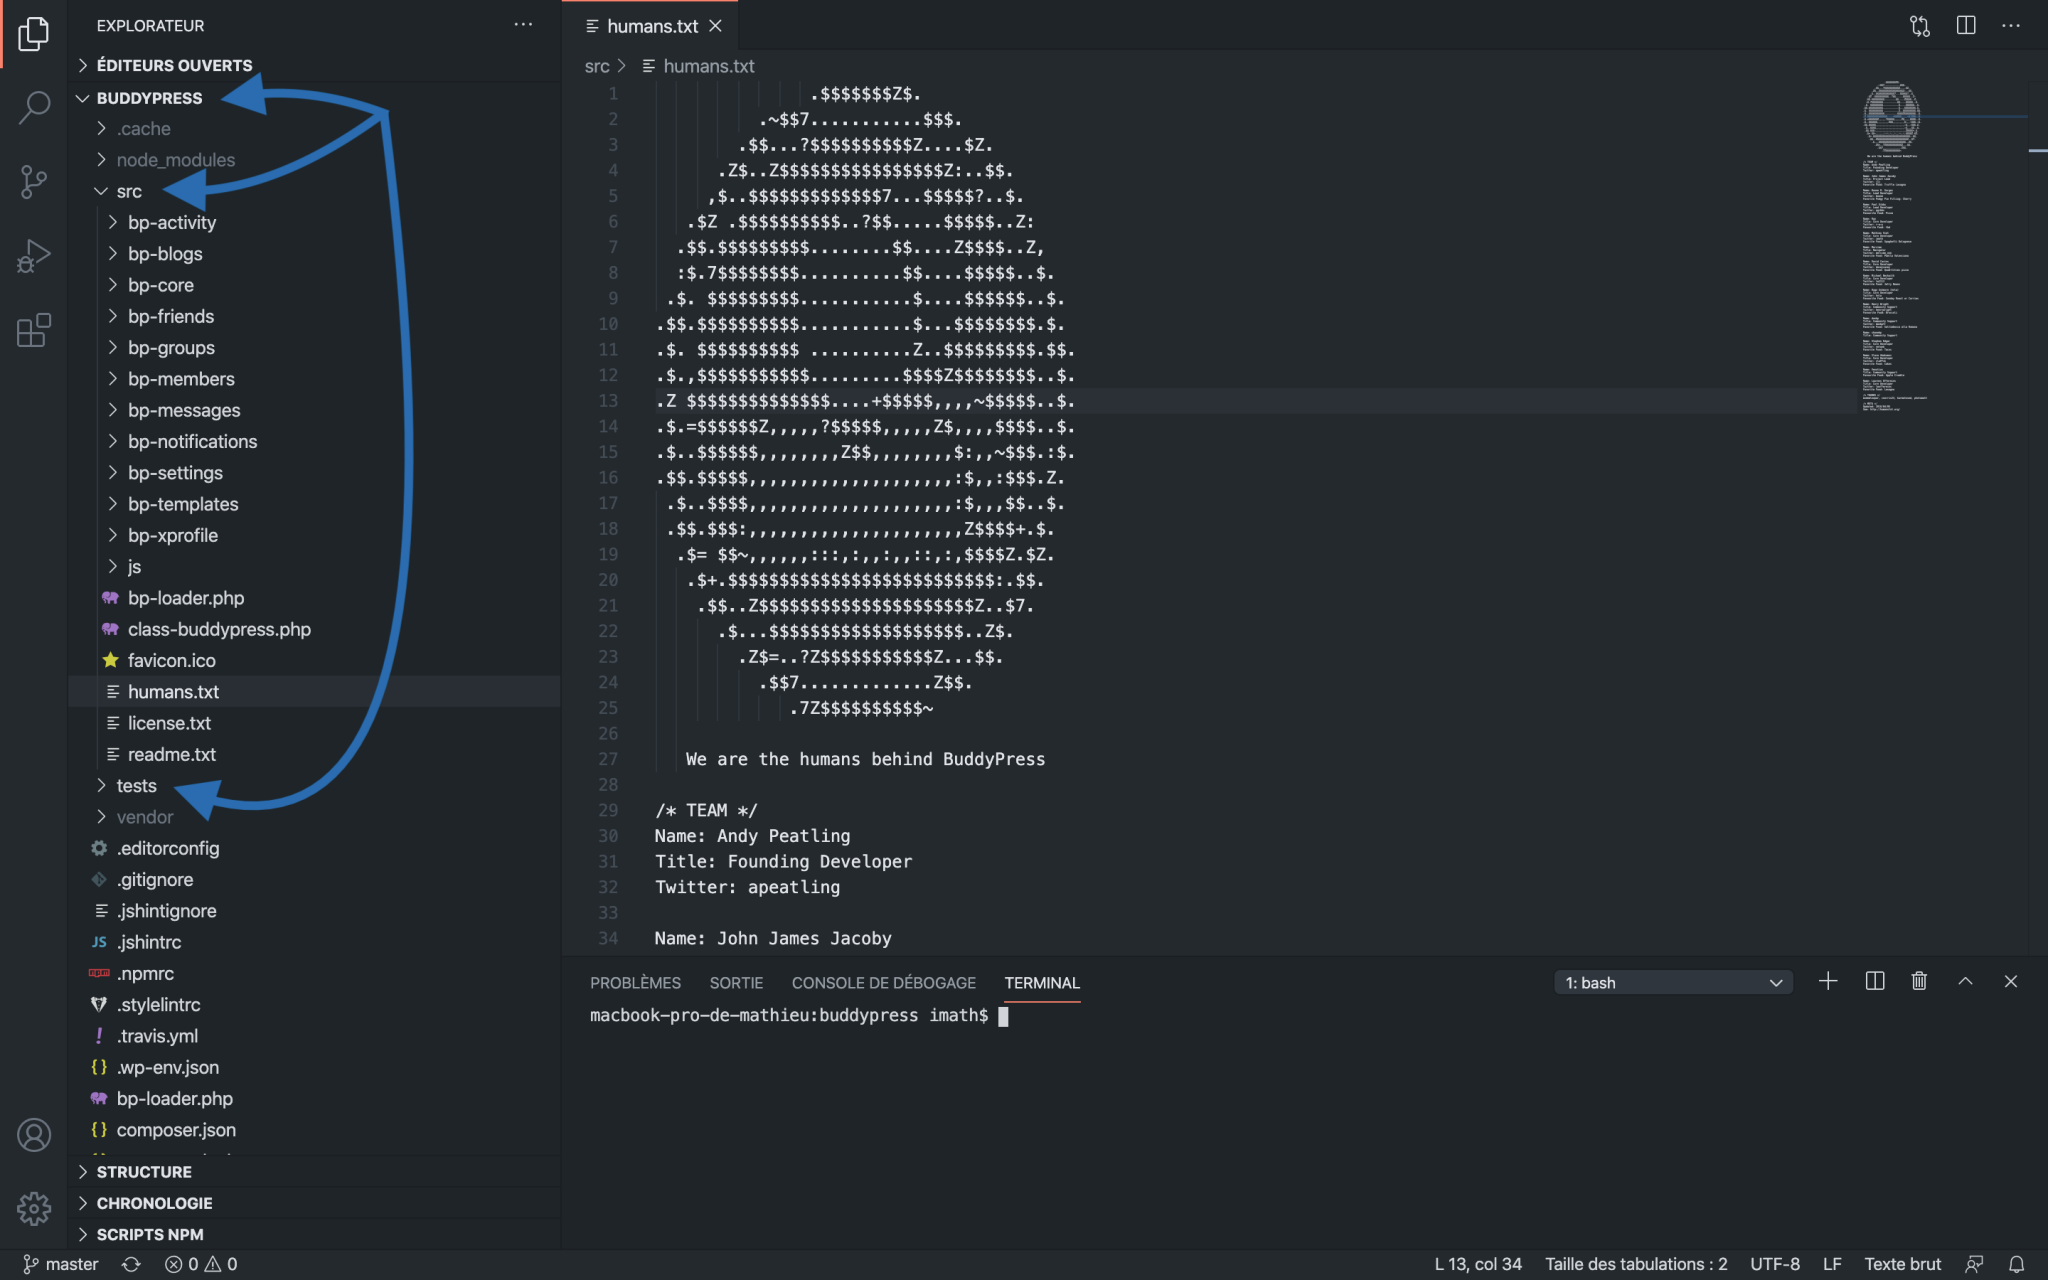Kill the terminal with trash icon
Screen dimensions: 2048x1280
click(1919, 982)
